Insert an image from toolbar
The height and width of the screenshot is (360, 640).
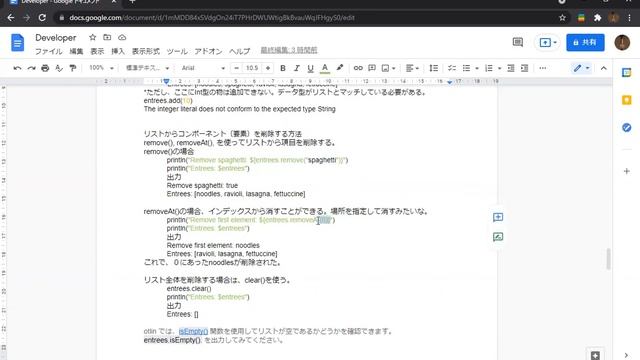385,68
